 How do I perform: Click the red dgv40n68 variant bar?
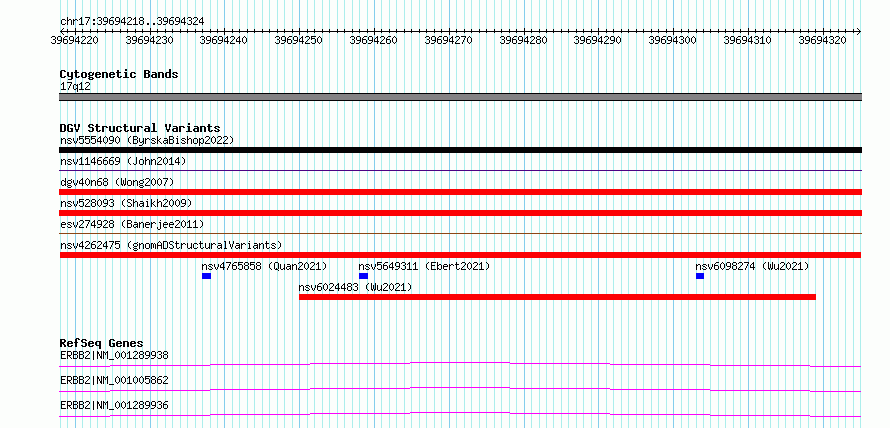point(460,192)
